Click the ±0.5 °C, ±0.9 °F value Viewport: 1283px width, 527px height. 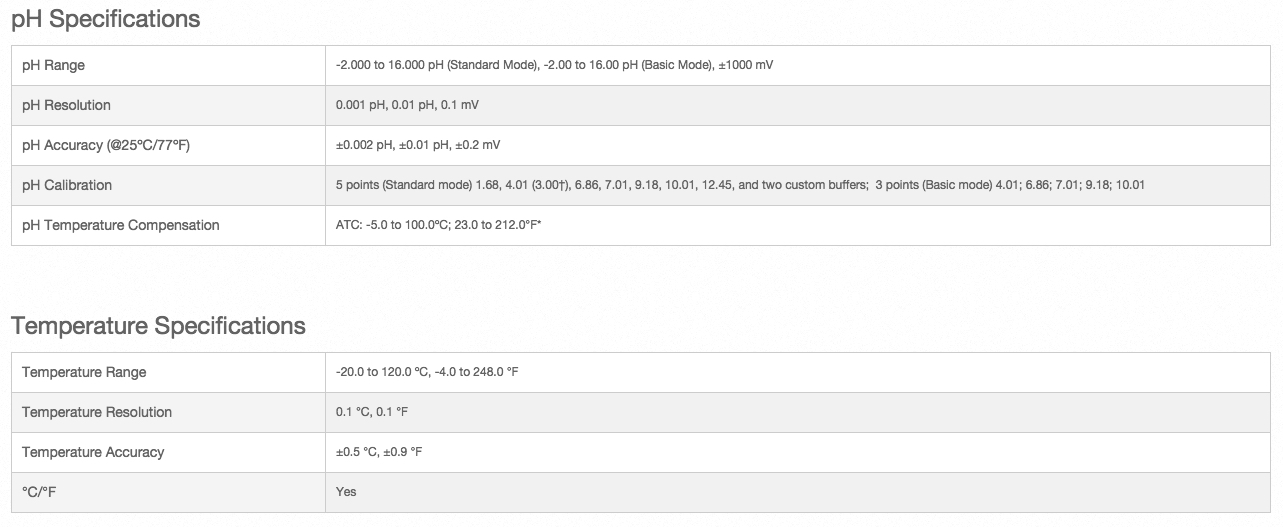(379, 452)
